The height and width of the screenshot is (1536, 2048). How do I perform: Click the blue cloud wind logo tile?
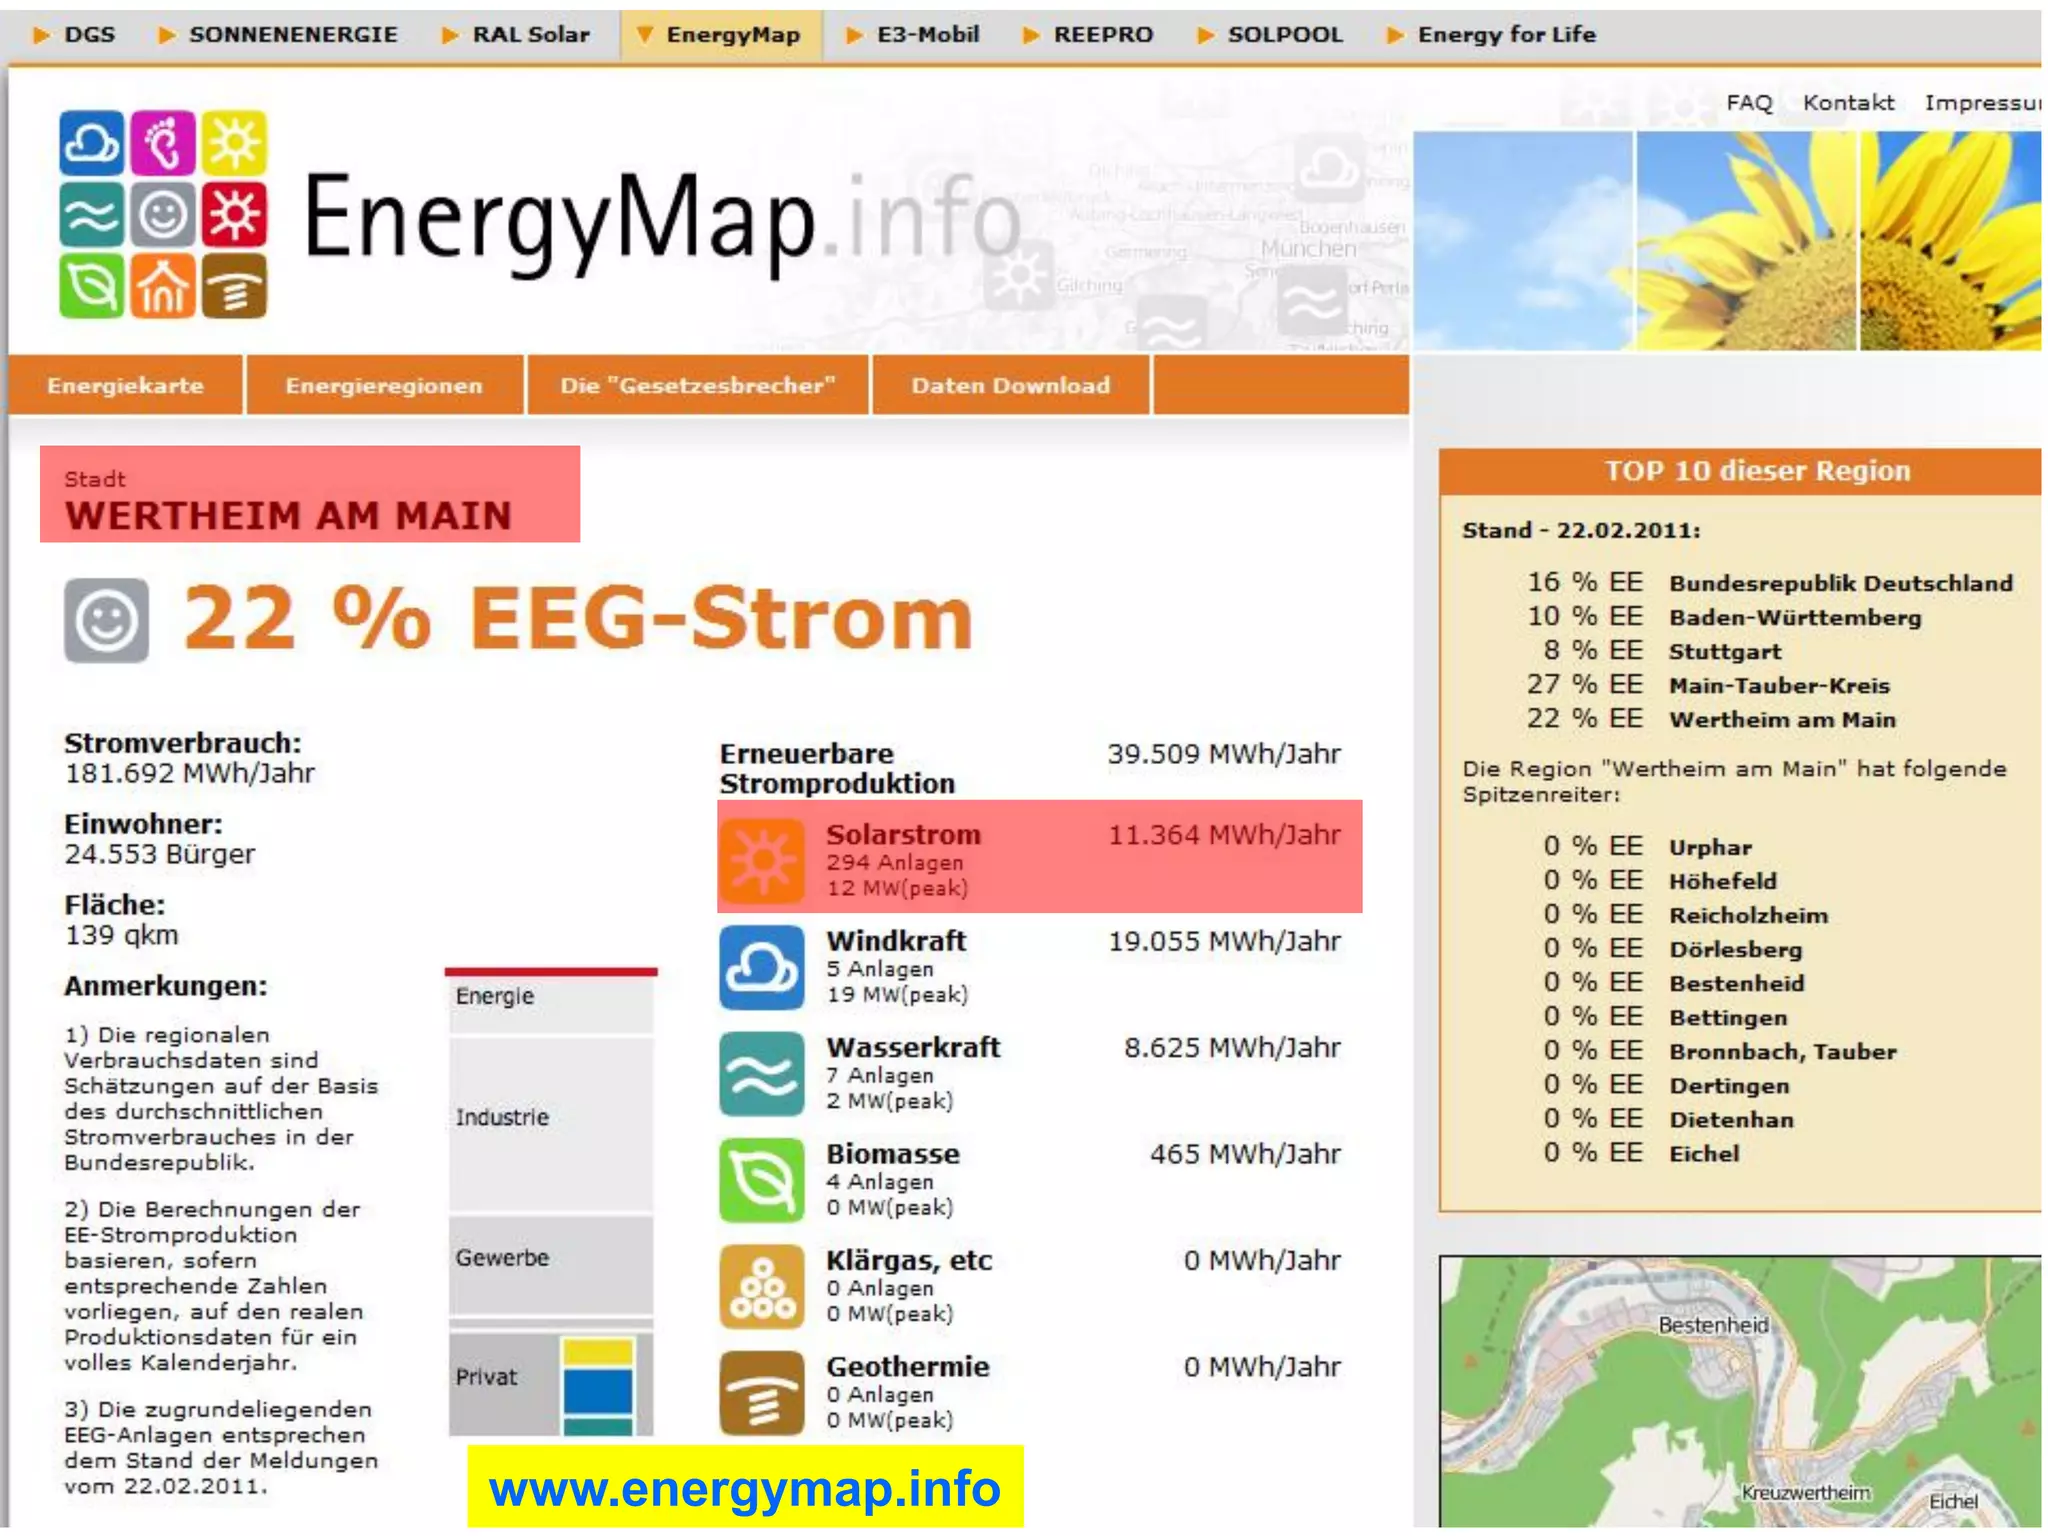click(92, 143)
